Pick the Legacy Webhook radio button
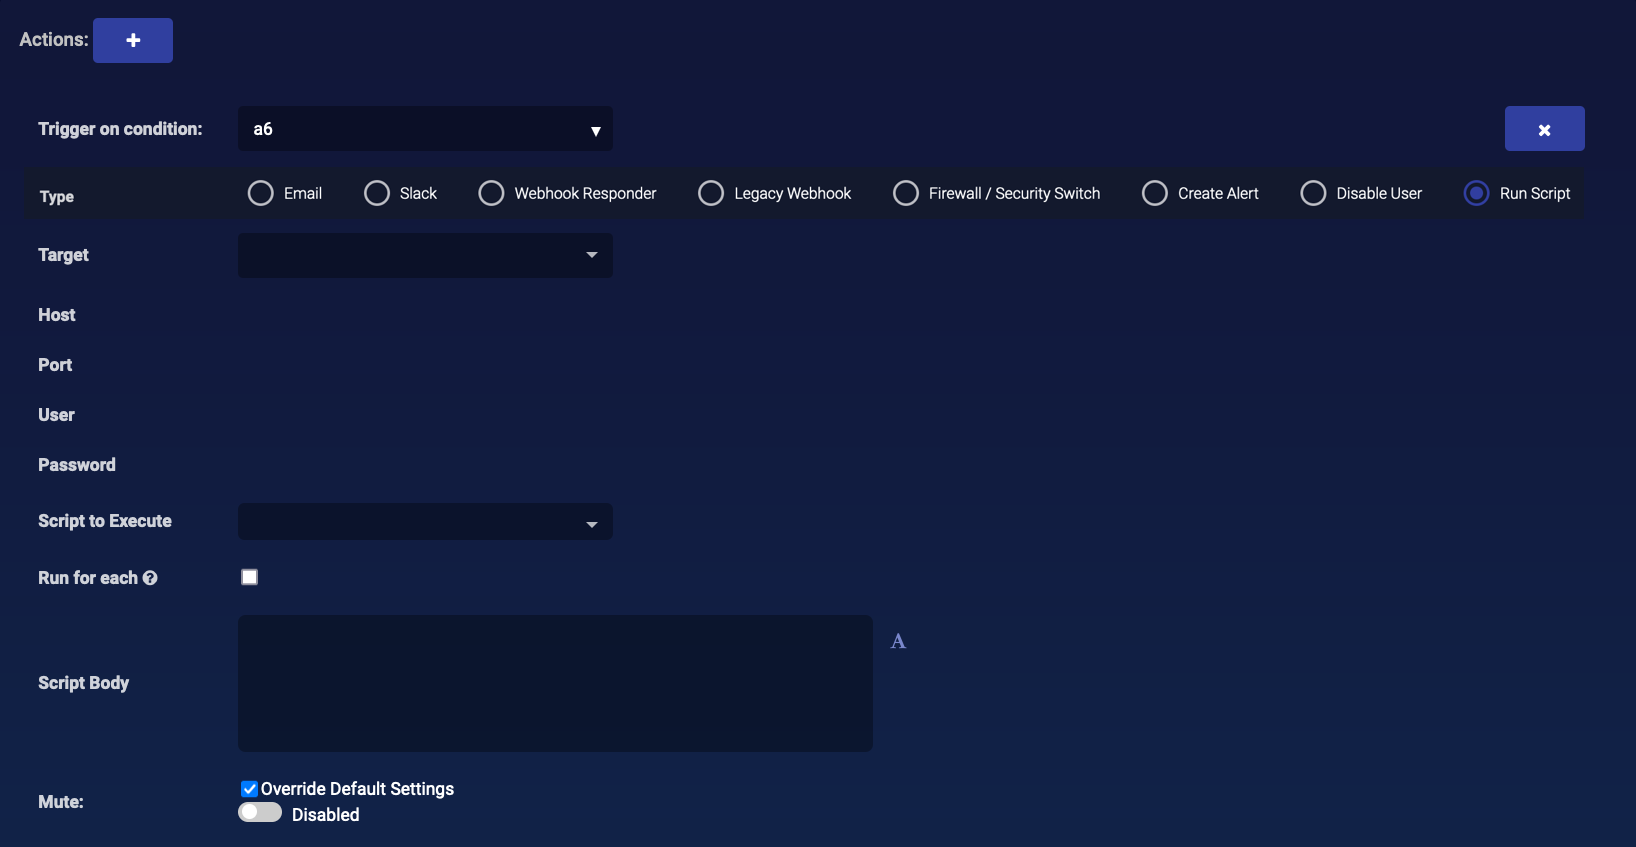The width and height of the screenshot is (1636, 847). coord(711,193)
